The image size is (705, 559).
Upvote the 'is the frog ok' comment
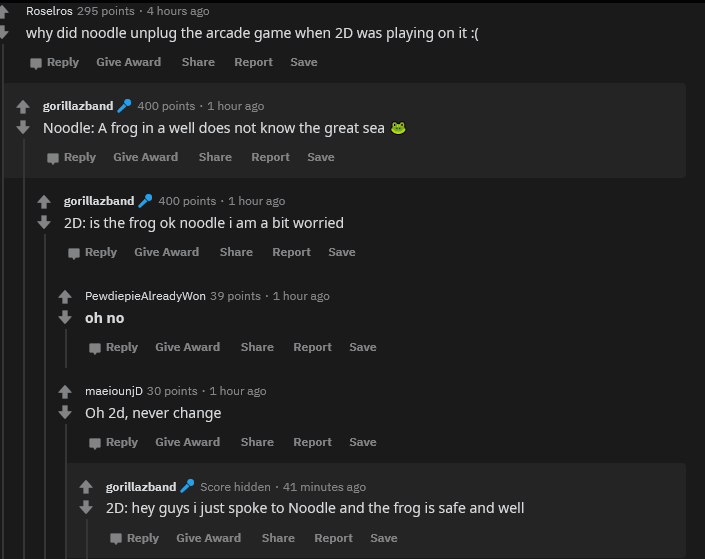43,202
